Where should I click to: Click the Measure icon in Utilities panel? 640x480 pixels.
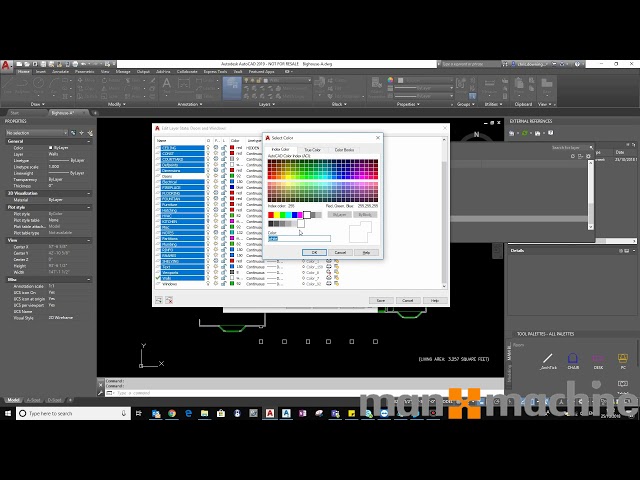[489, 85]
